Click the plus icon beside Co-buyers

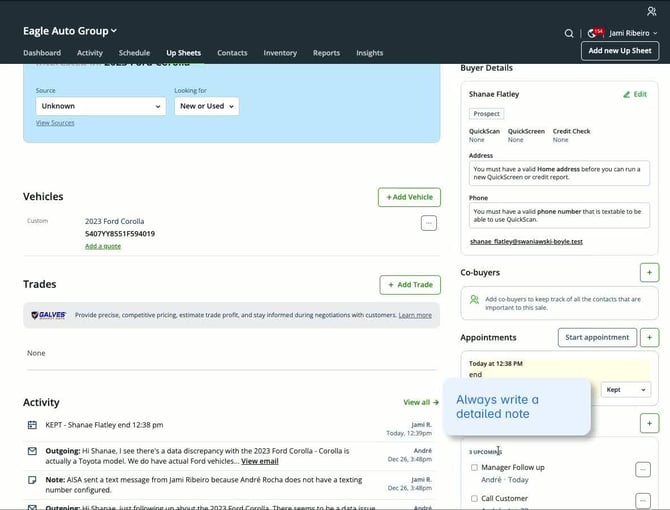pos(649,272)
